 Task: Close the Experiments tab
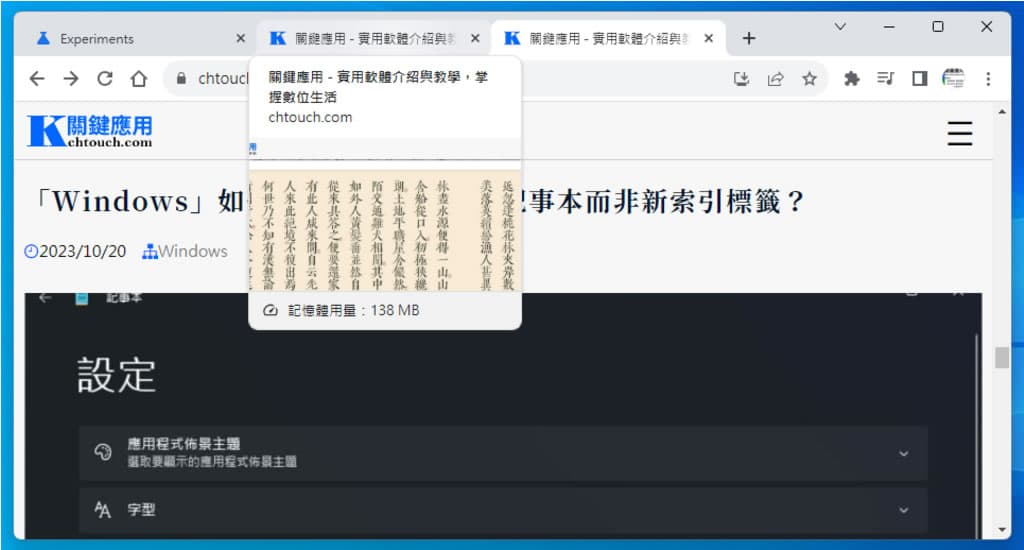pos(240,39)
